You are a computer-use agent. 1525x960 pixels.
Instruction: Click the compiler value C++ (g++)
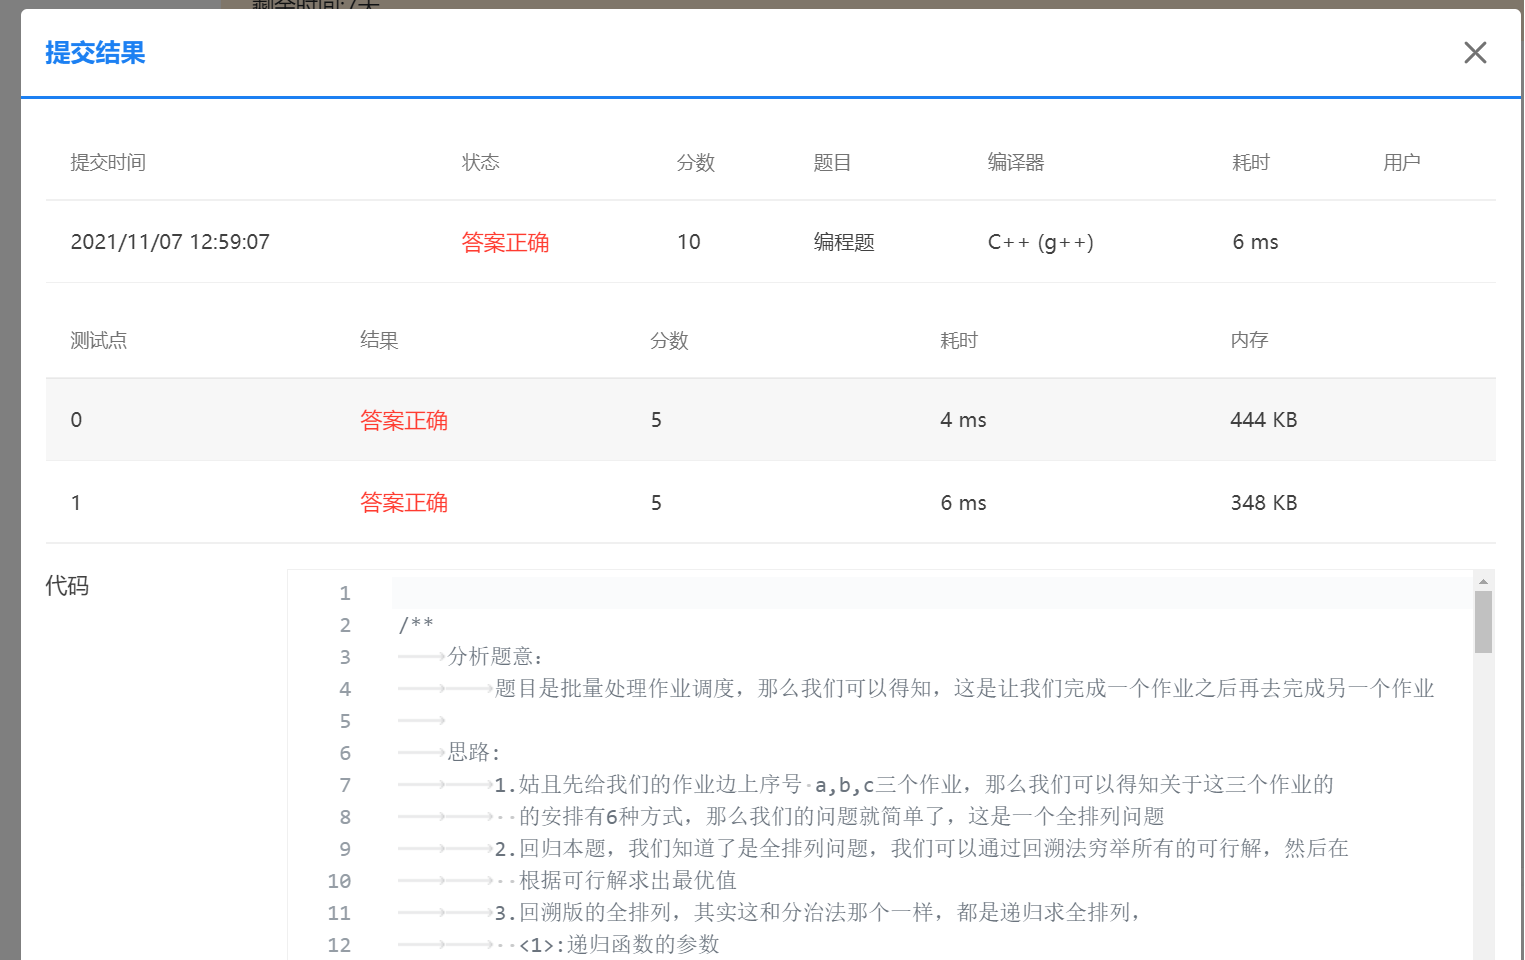click(1041, 242)
